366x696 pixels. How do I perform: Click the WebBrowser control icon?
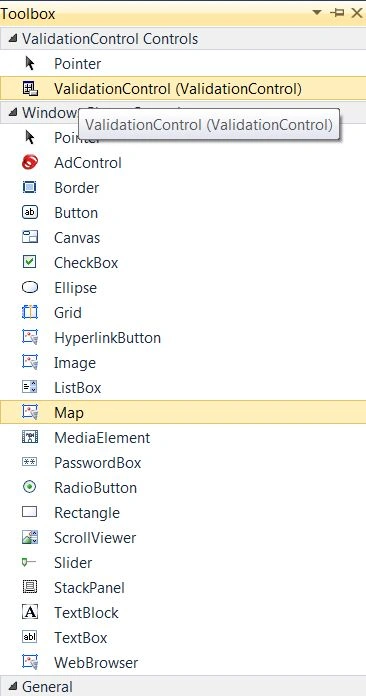[x=30, y=662]
